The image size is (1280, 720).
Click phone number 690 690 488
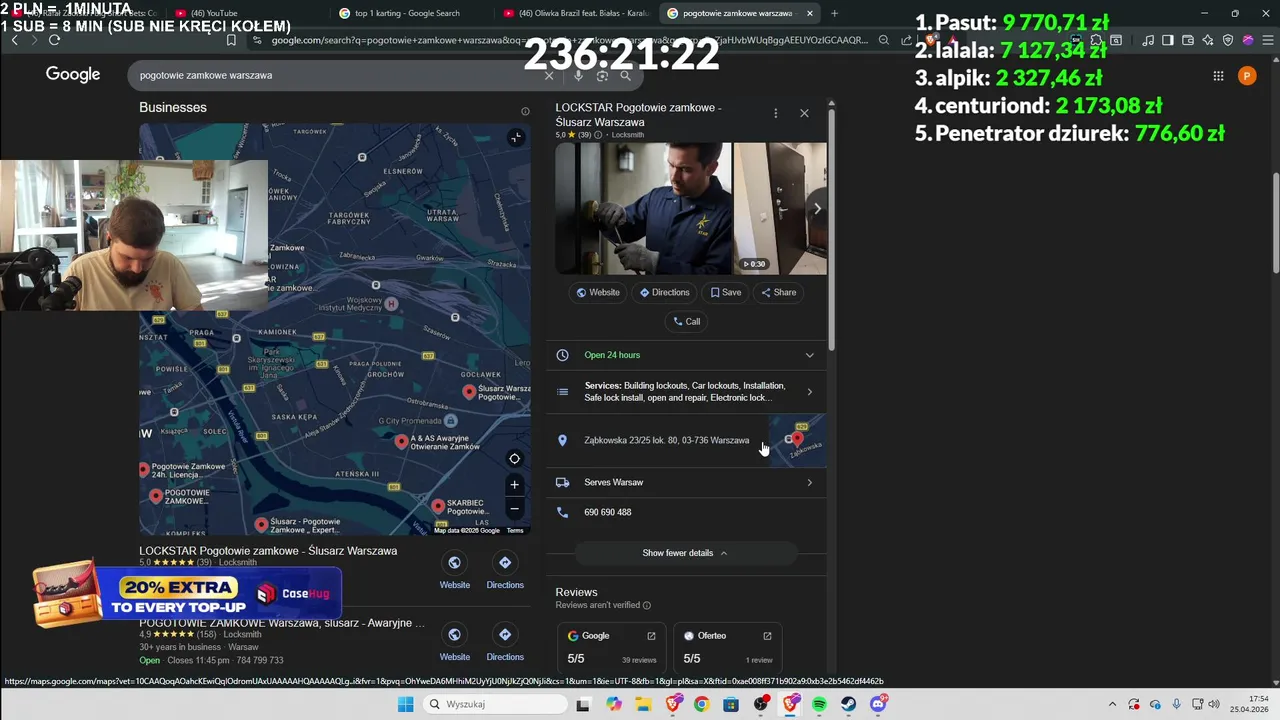click(x=608, y=513)
